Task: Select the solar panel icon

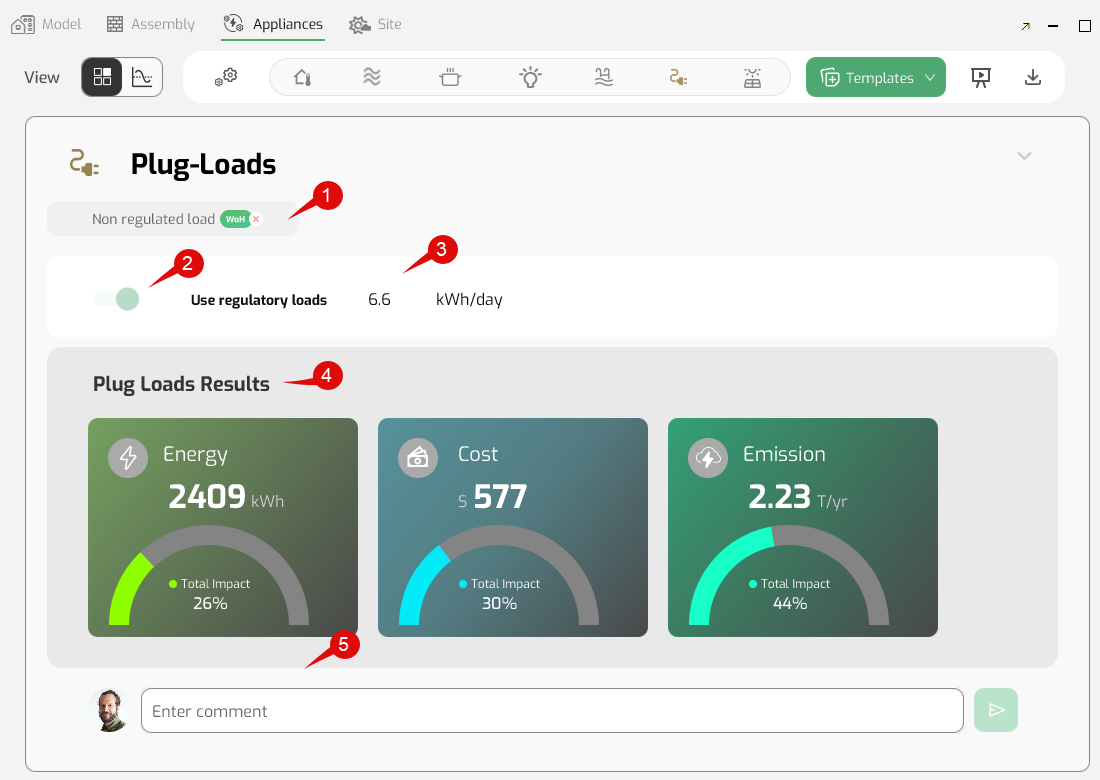Action: (752, 77)
